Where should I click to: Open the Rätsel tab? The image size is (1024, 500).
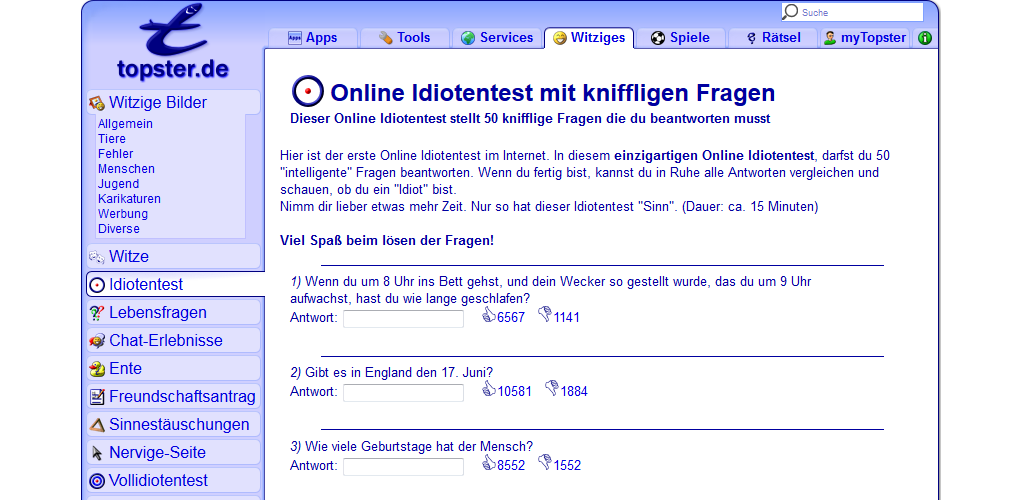[773, 38]
